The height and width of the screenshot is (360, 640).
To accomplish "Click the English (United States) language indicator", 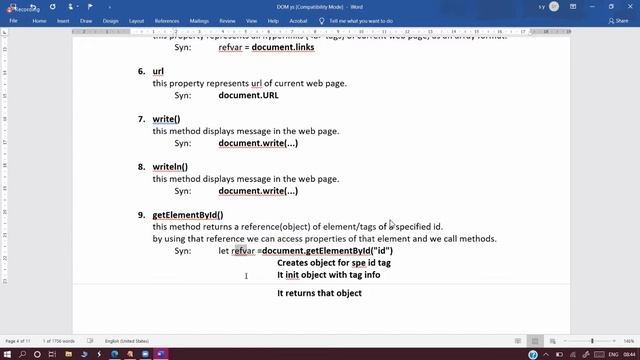I will click(127, 341).
